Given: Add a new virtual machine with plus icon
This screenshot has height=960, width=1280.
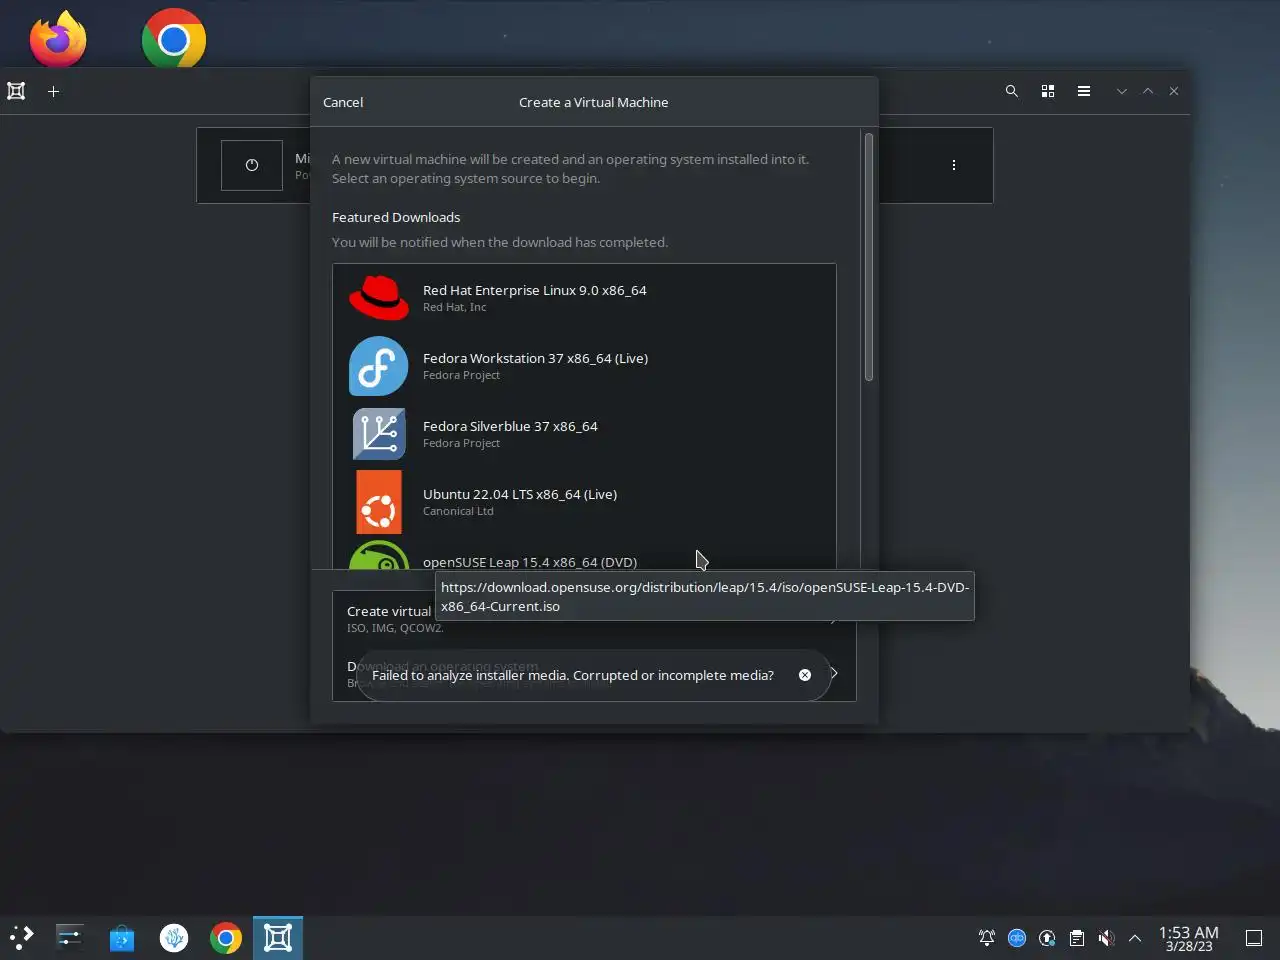Looking at the screenshot, I should 54,91.
